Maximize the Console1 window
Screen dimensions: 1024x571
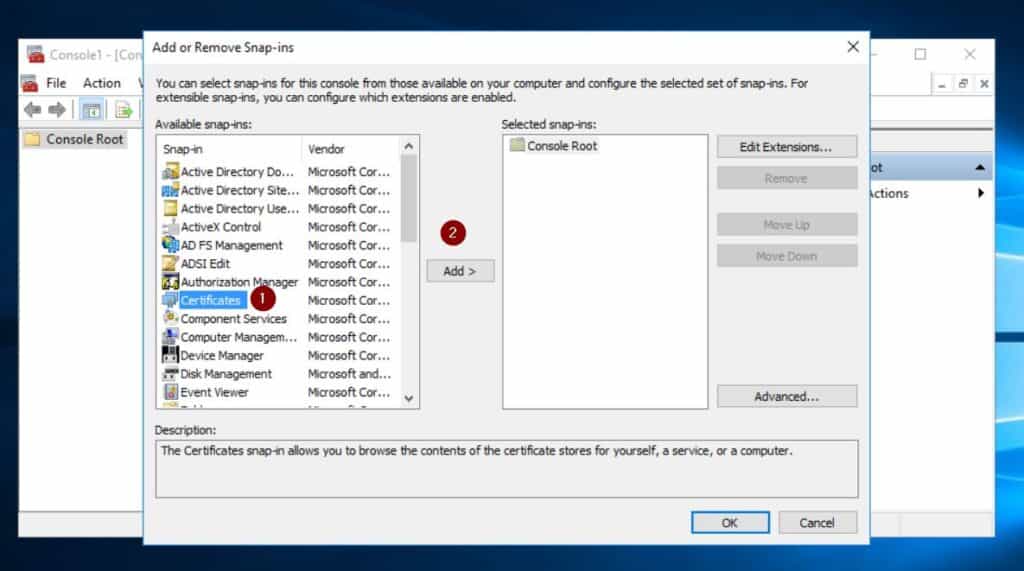click(920, 54)
